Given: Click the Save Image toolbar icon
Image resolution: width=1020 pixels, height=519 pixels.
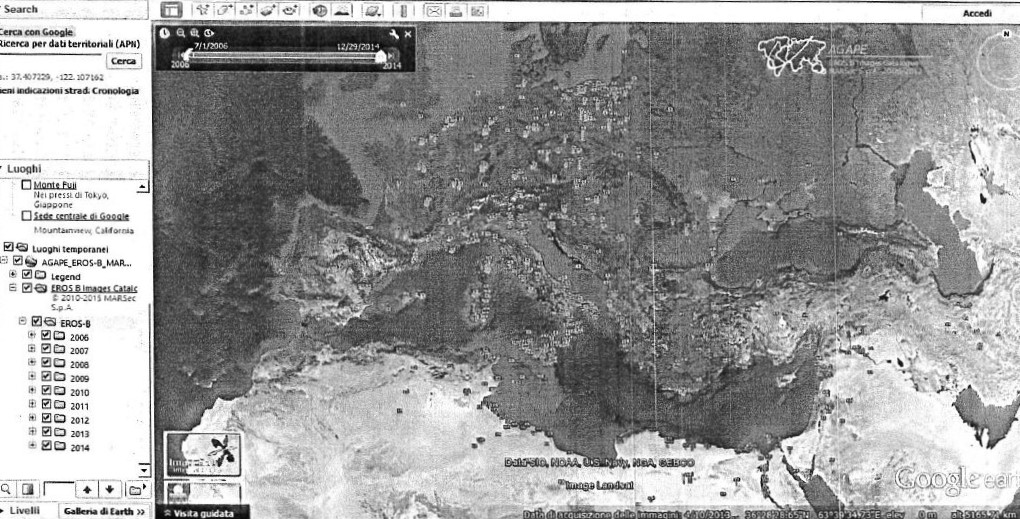Looking at the screenshot, I should (477, 10).
